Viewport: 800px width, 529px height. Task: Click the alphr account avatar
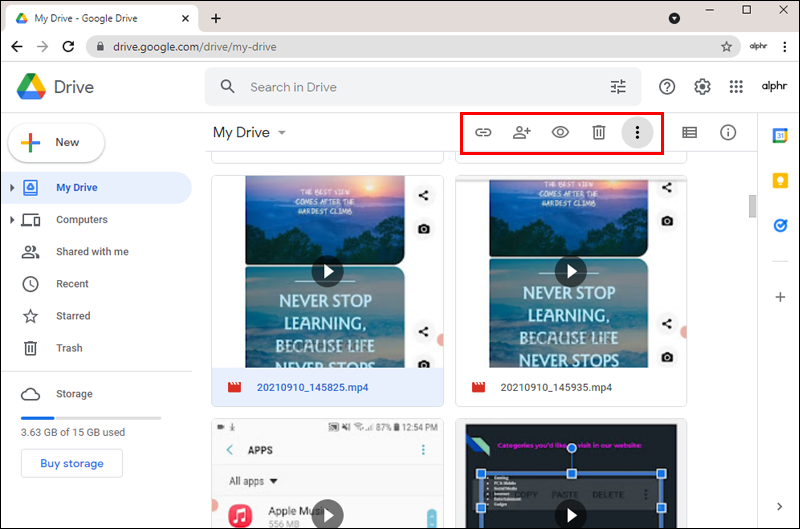[774, 86]
